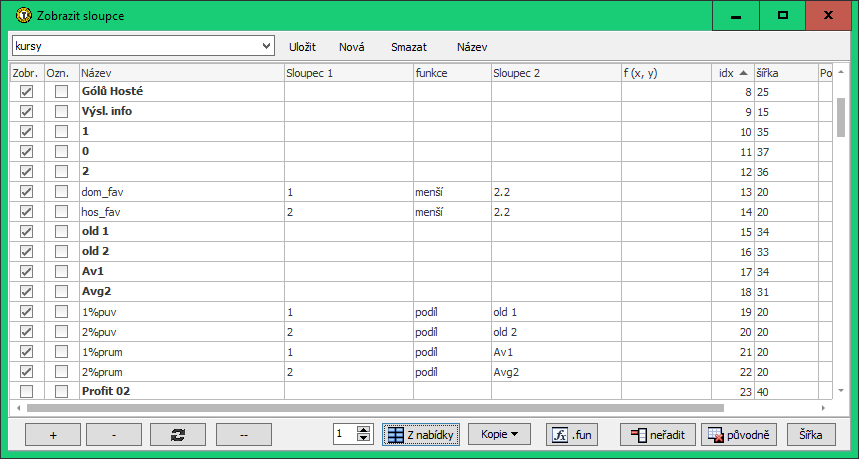Viewport: 859px width, 459px height.
Task: Click vertical scrollbar down arrow
Action: point(841,391)
